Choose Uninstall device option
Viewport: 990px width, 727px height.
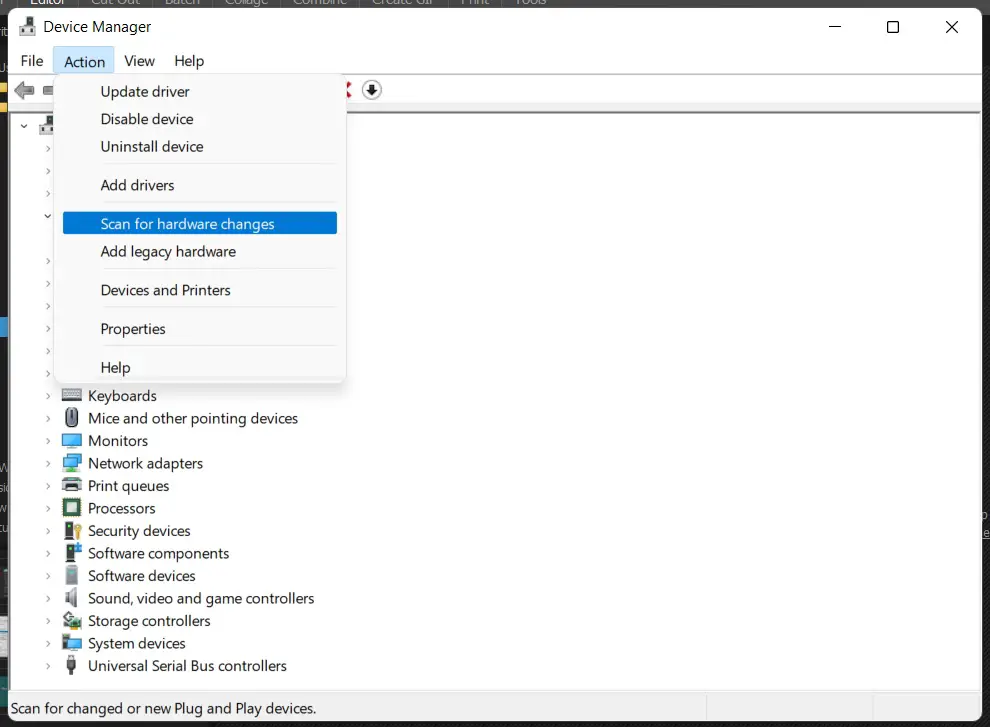[x=200, y=147]
